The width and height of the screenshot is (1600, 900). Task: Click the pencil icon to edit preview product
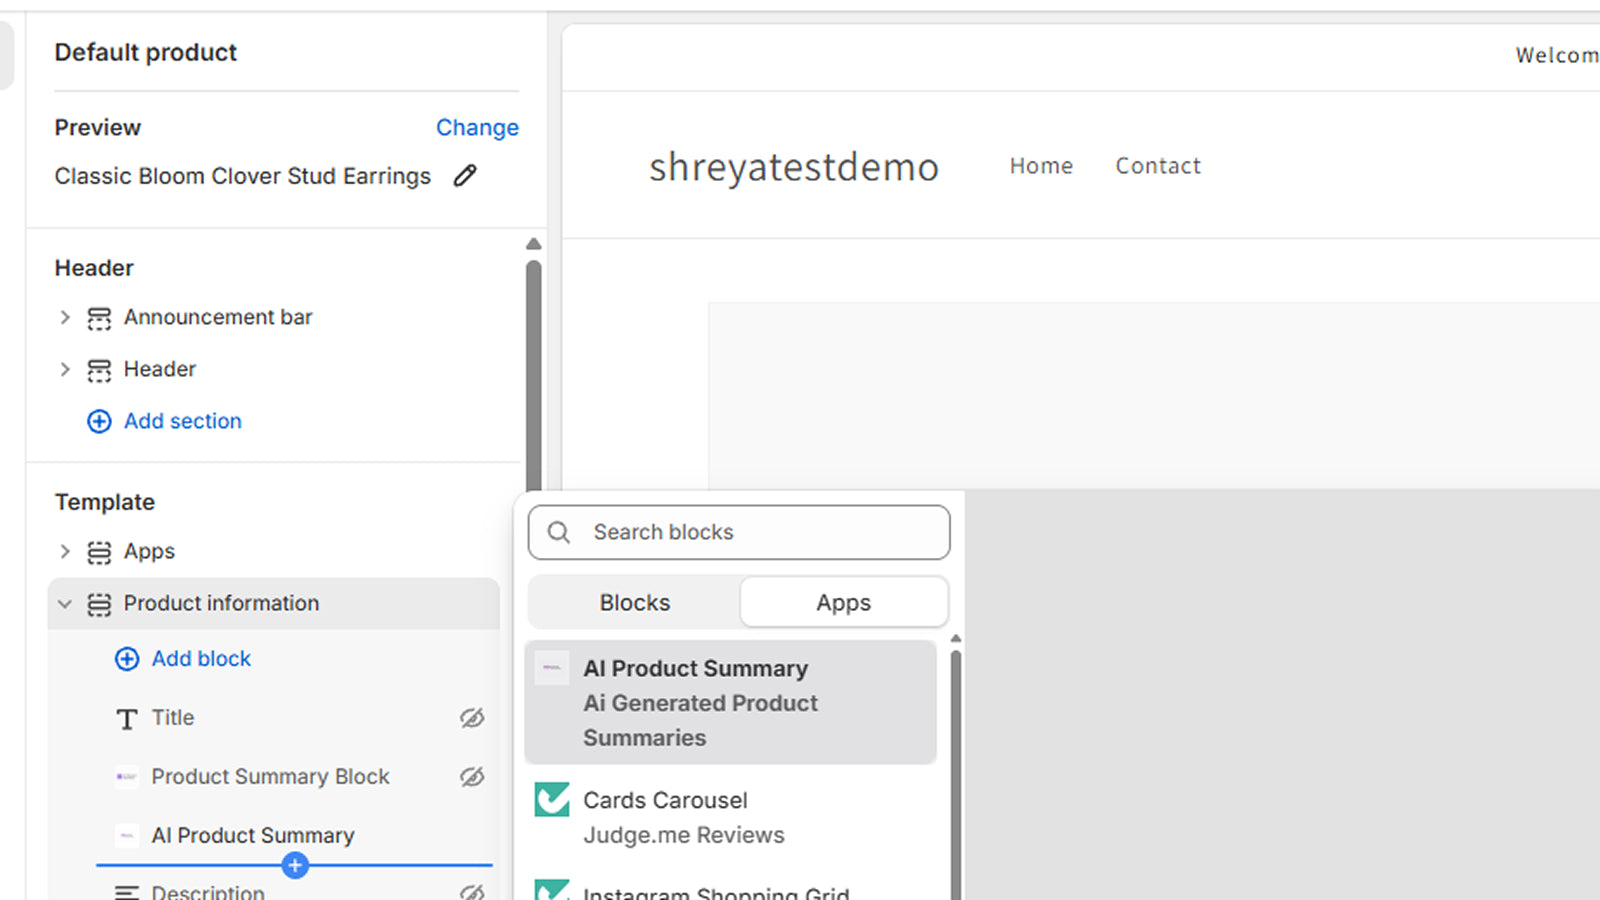(x=464, y=175)
